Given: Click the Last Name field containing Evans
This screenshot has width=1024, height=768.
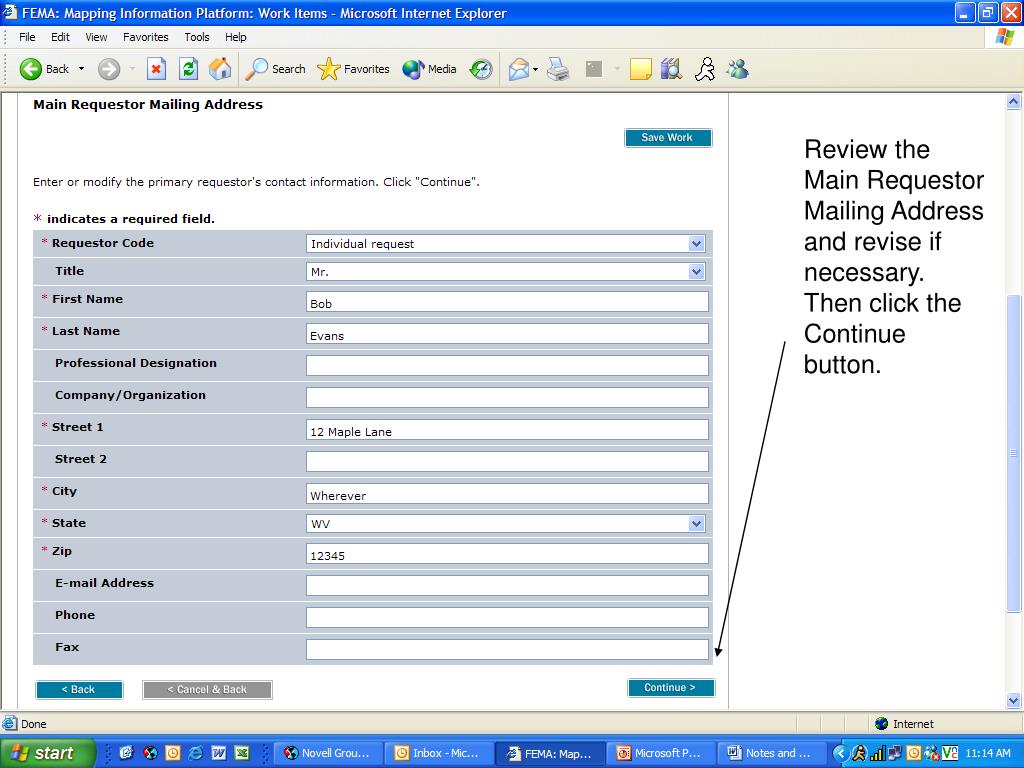Looking at the screenshot, I should click(507, 334).
